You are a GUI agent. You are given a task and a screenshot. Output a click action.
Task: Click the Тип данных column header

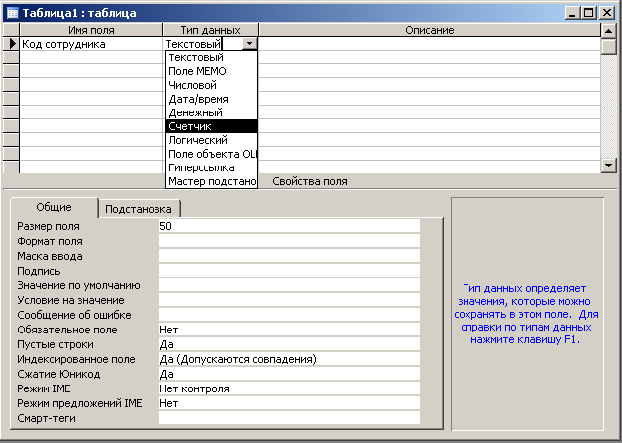(x=211, y=30)
